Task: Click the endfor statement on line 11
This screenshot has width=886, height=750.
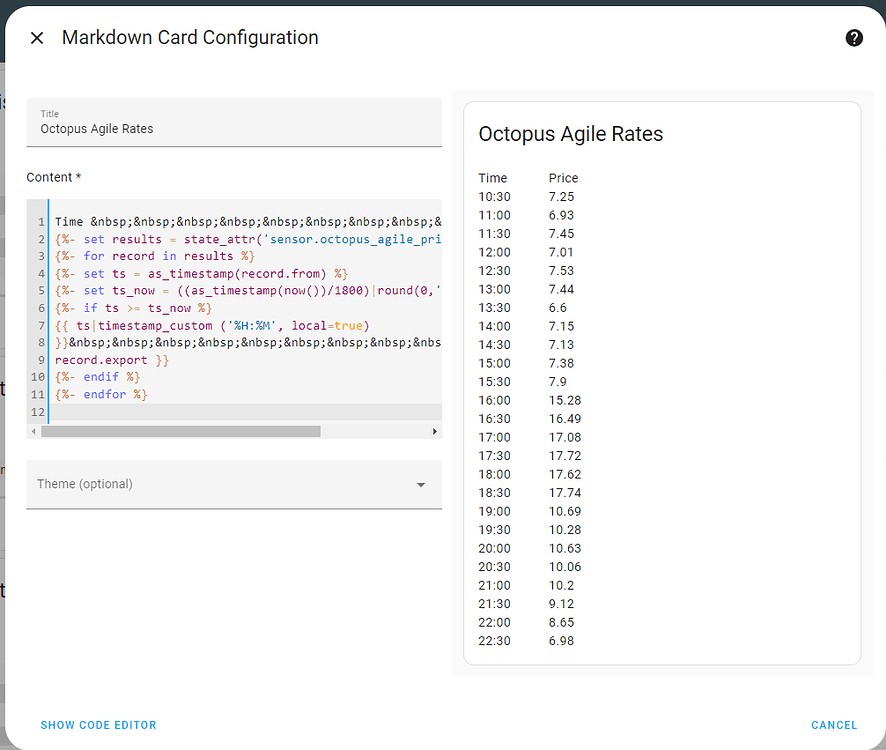Action: [x=103, y=394]
